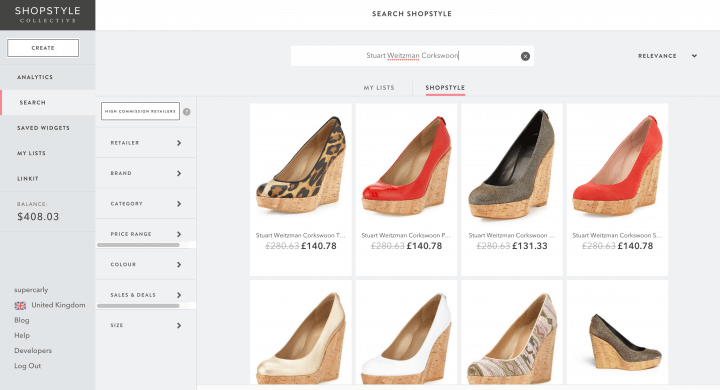Switch to the My Lists tab
720x390 pixels.
(x=379, y=88)
